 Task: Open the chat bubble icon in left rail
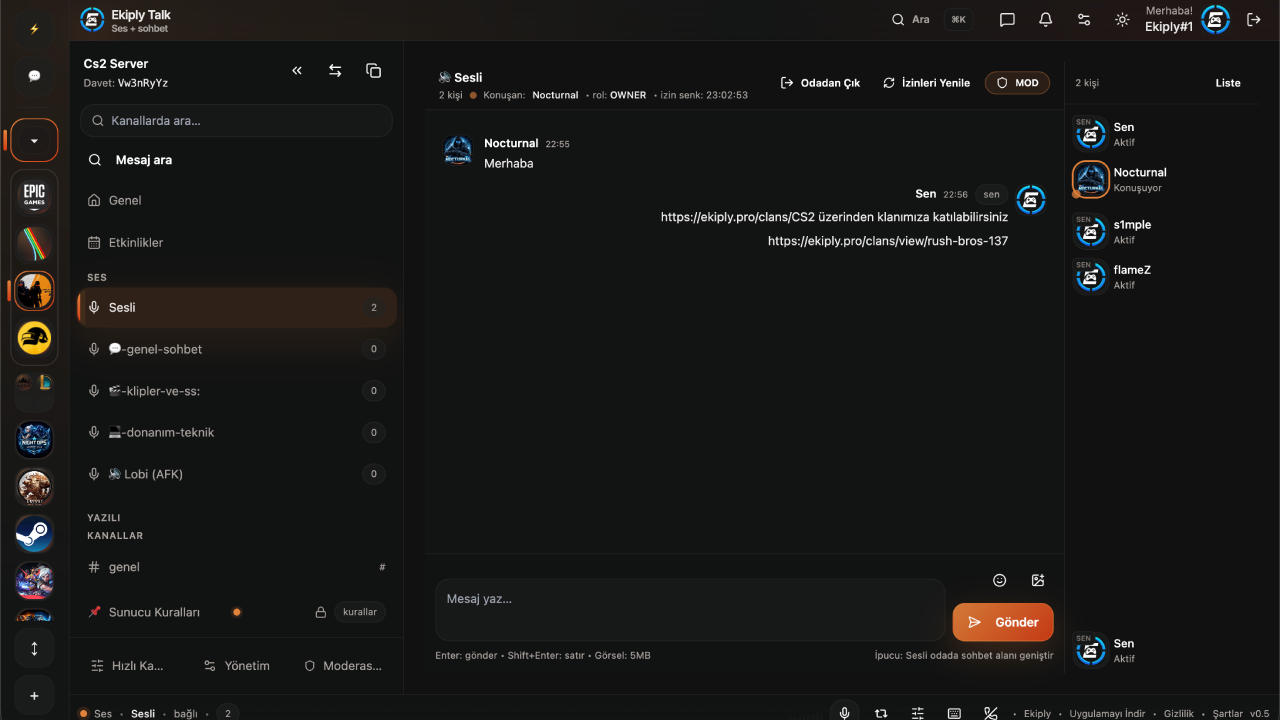34,76
